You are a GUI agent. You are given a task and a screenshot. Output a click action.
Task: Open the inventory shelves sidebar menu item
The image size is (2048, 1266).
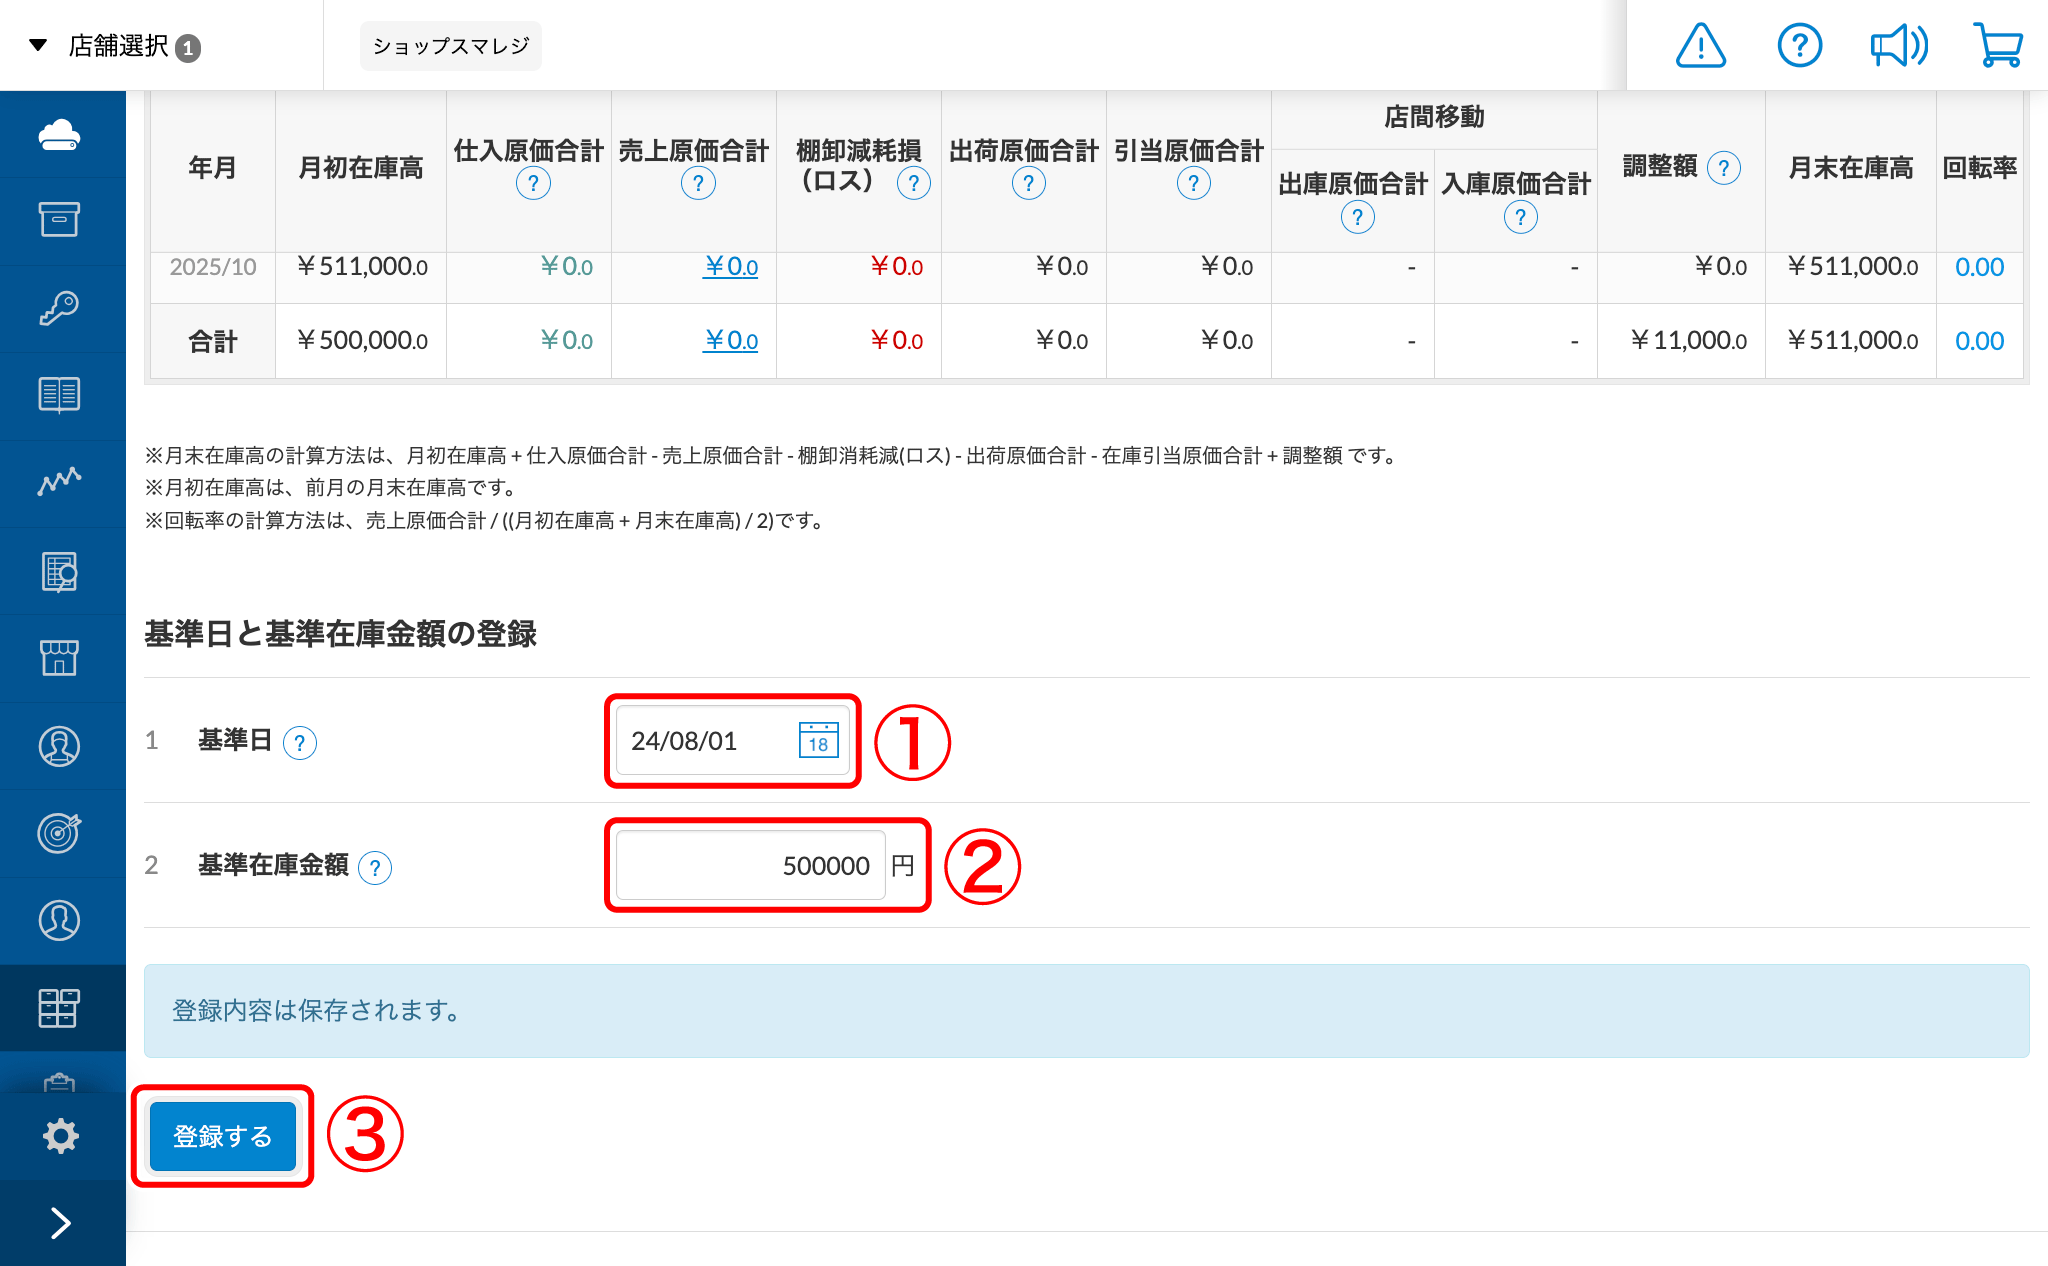click(x=59, y=1008)
